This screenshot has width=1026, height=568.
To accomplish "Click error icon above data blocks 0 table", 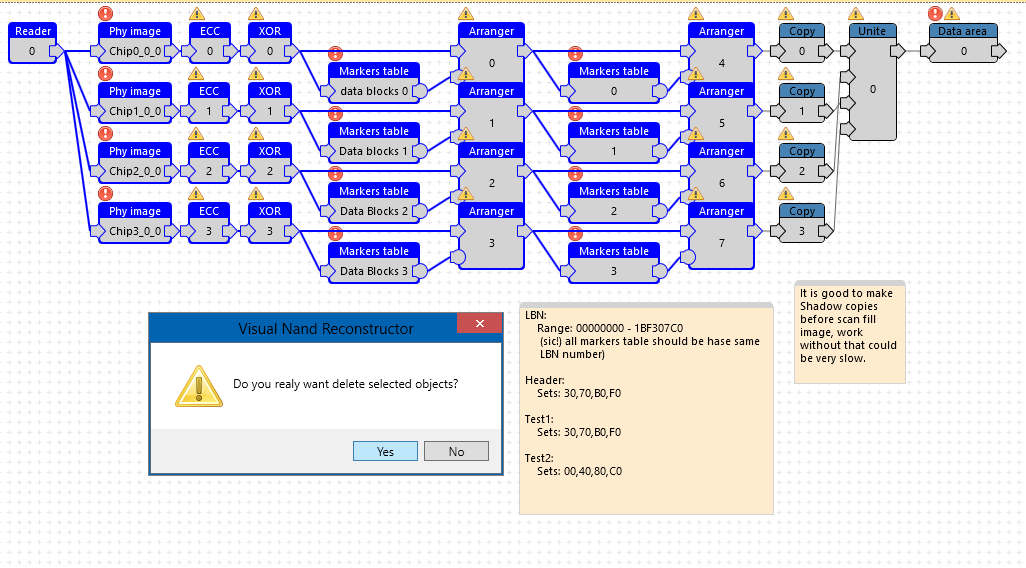I will tap(335, 53).
